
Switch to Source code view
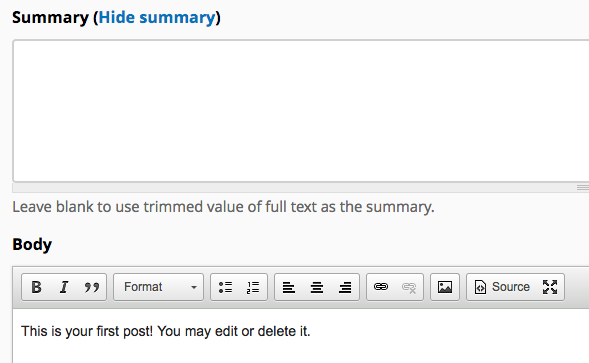click(x=501, y=287)
